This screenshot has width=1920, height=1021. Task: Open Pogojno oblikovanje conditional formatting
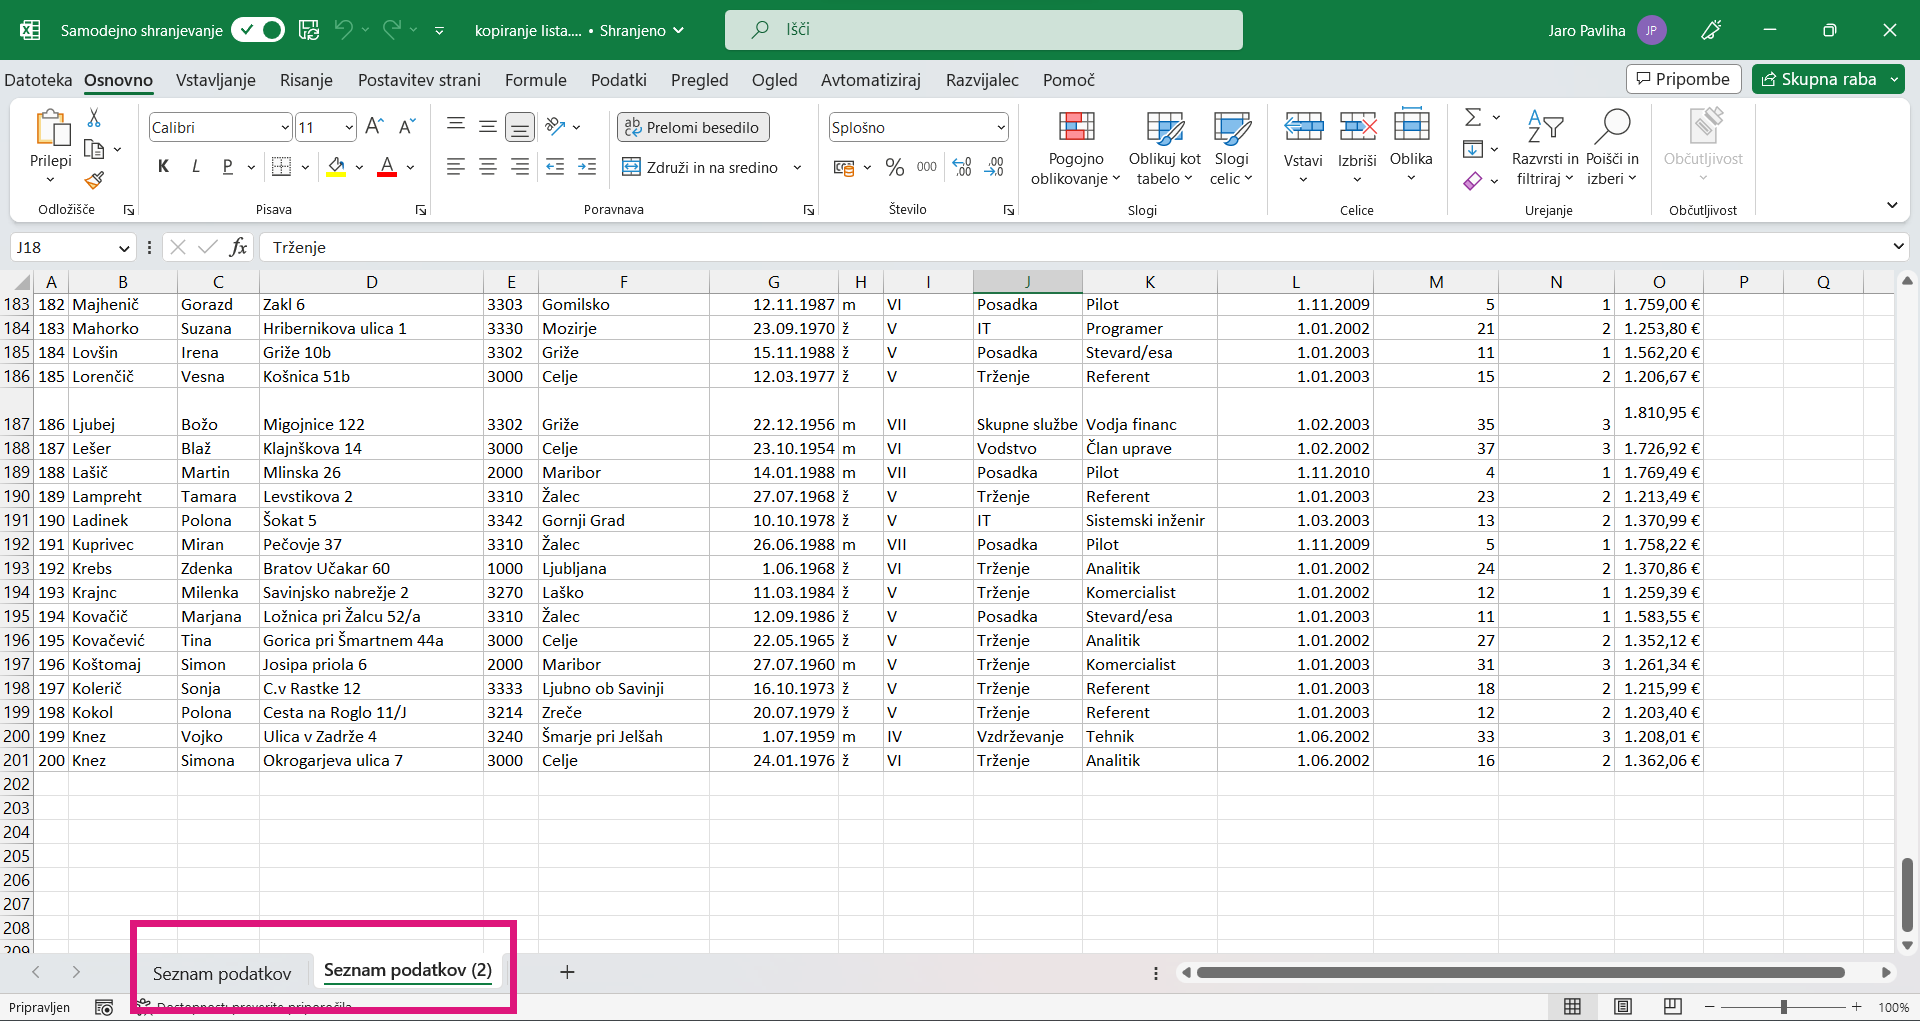[x=1076, y=148]
